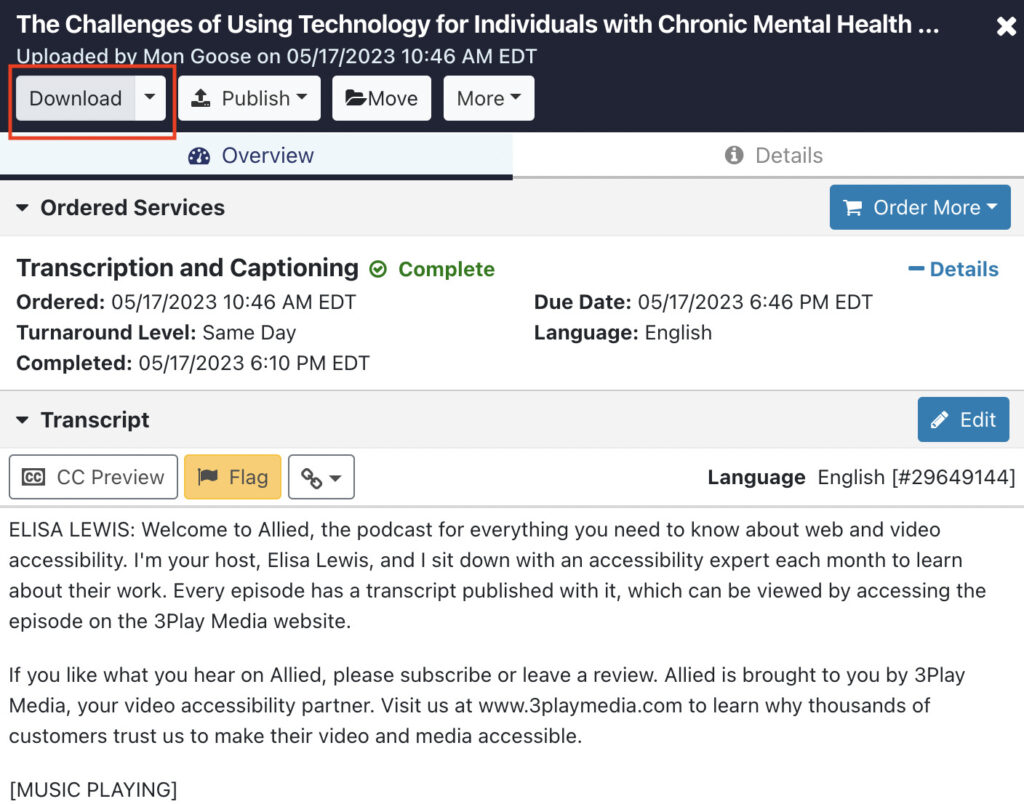Flag the transcript

click(232, 477)
